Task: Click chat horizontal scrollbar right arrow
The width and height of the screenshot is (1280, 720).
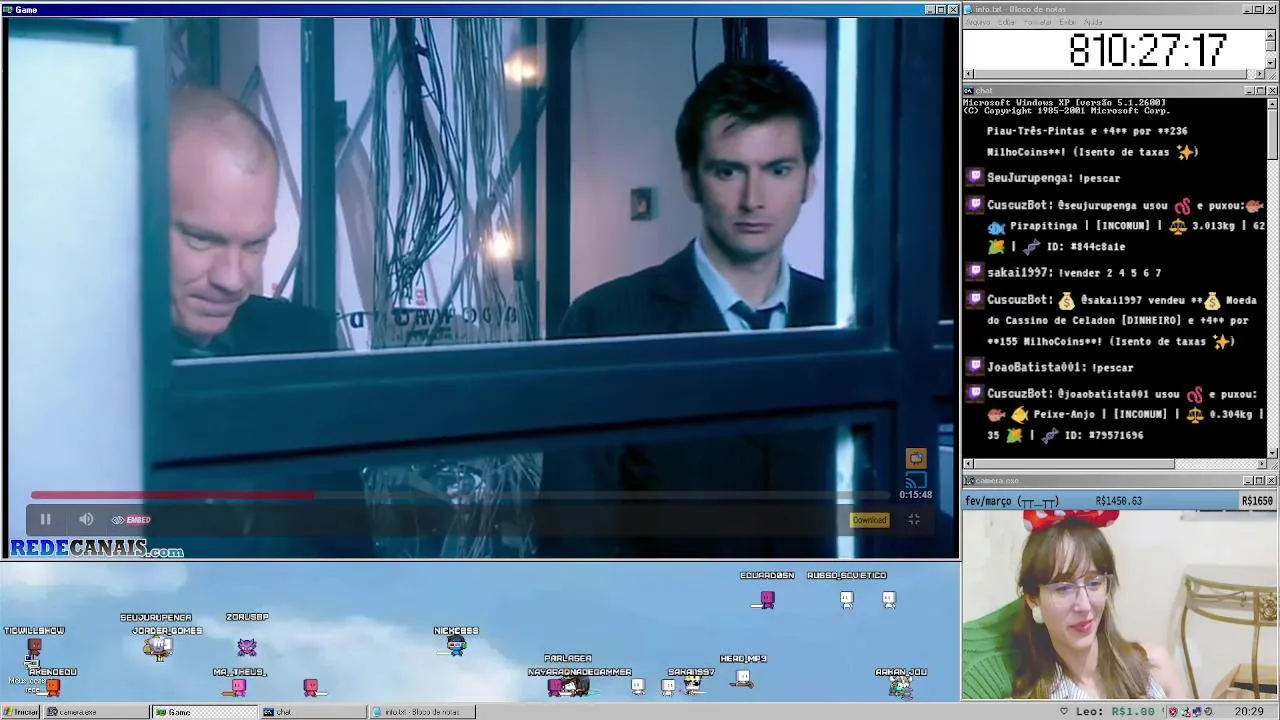Action: tap(1261, 464)
